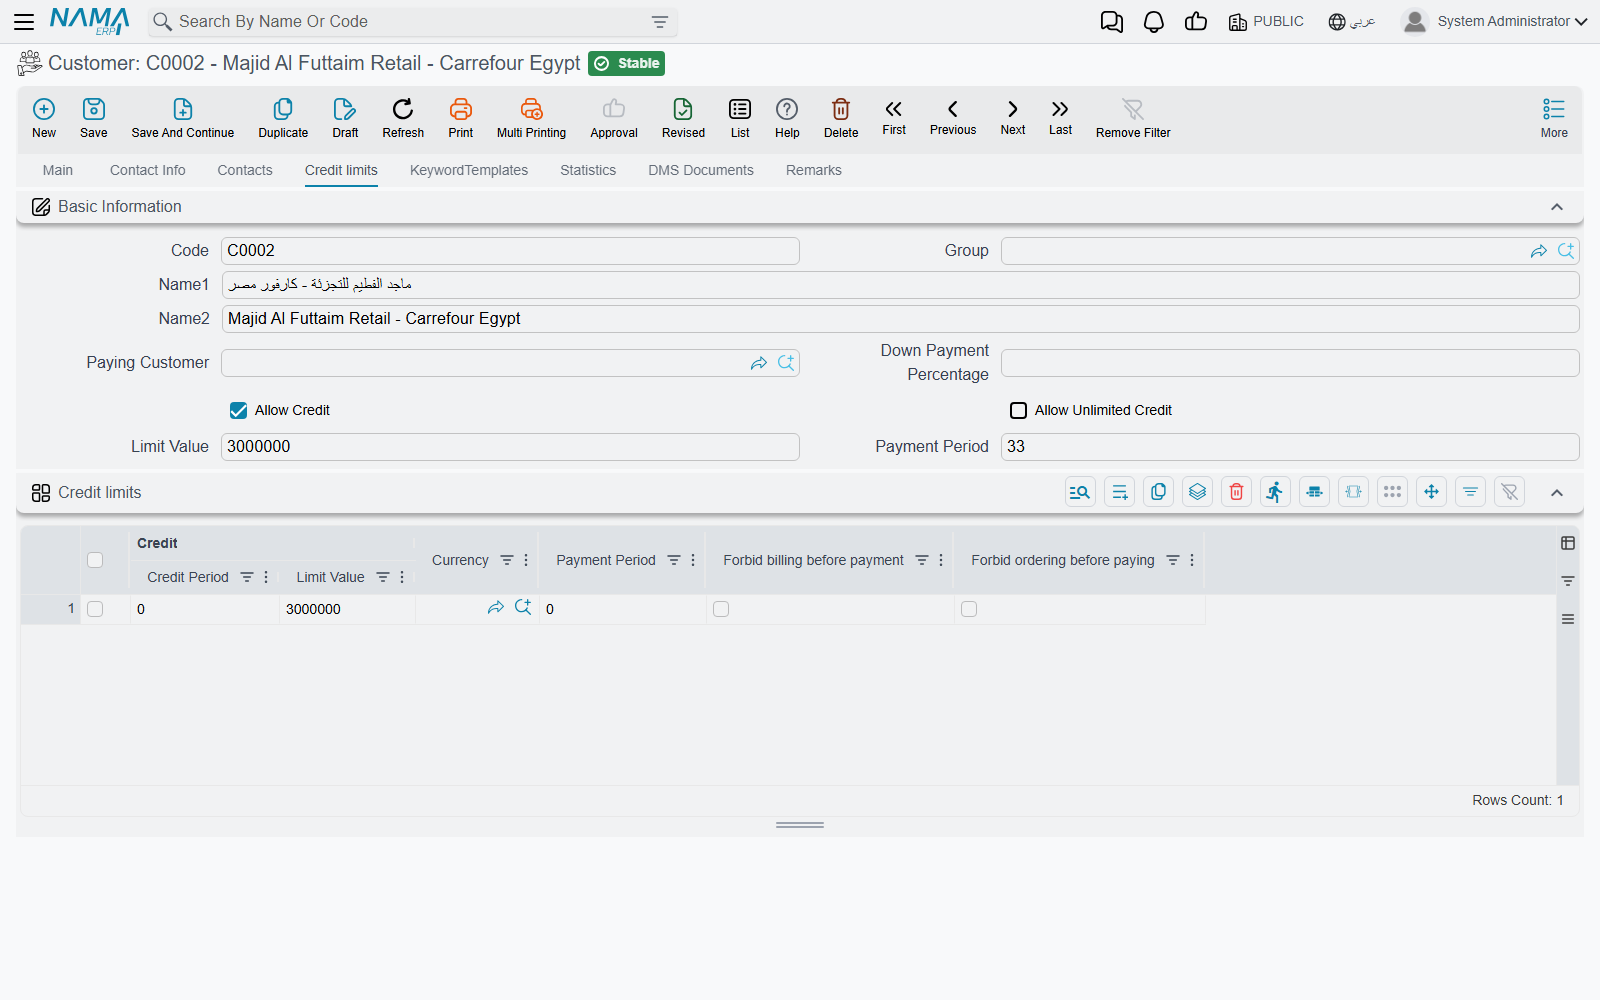1600x1000 pixels.
Task: Open the DMS Documents tab
Action: point(701,170)
